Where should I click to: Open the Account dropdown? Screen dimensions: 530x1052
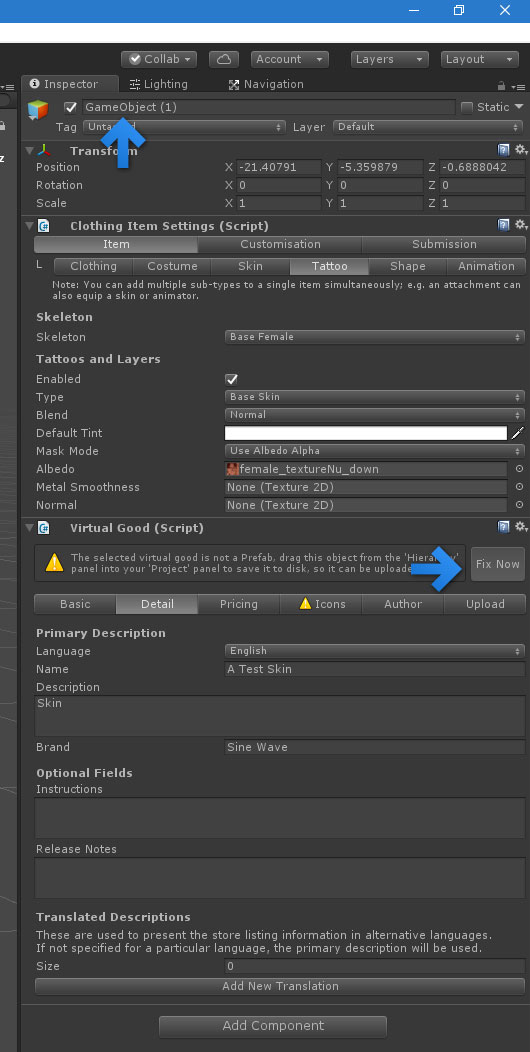click(x=290, y=59)
